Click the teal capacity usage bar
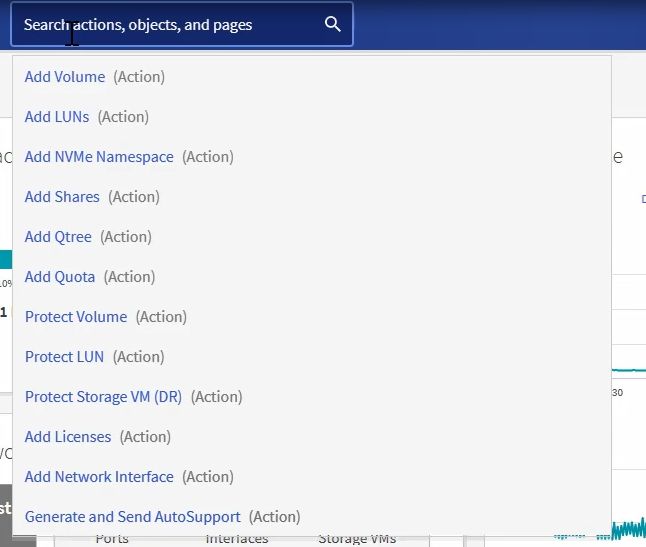 (6, 259)
